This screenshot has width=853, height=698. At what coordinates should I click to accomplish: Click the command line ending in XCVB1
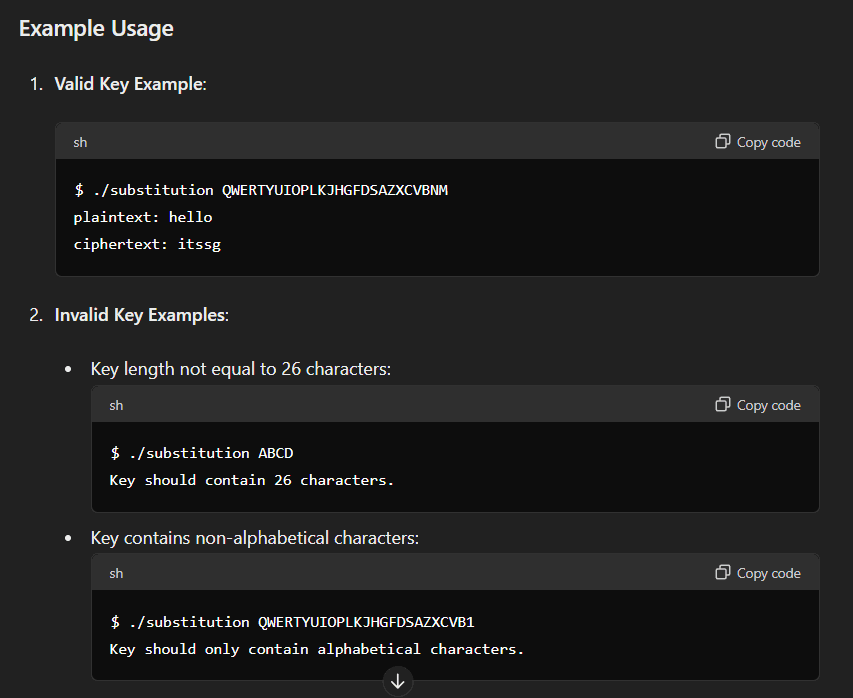pyautogui.click(x=292, y=622)
